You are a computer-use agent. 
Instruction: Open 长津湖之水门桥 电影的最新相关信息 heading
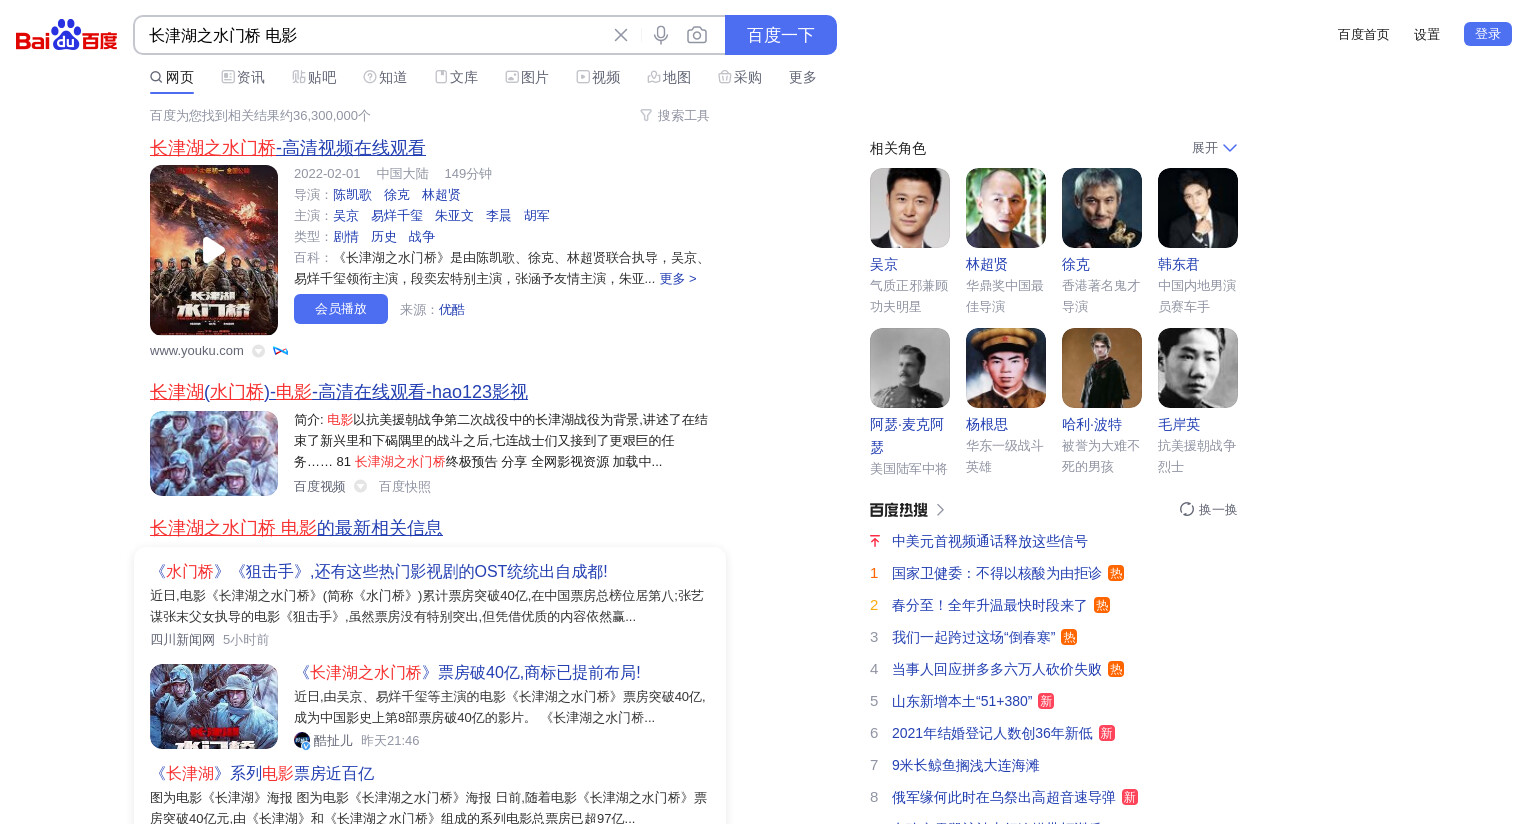point(296,528)
